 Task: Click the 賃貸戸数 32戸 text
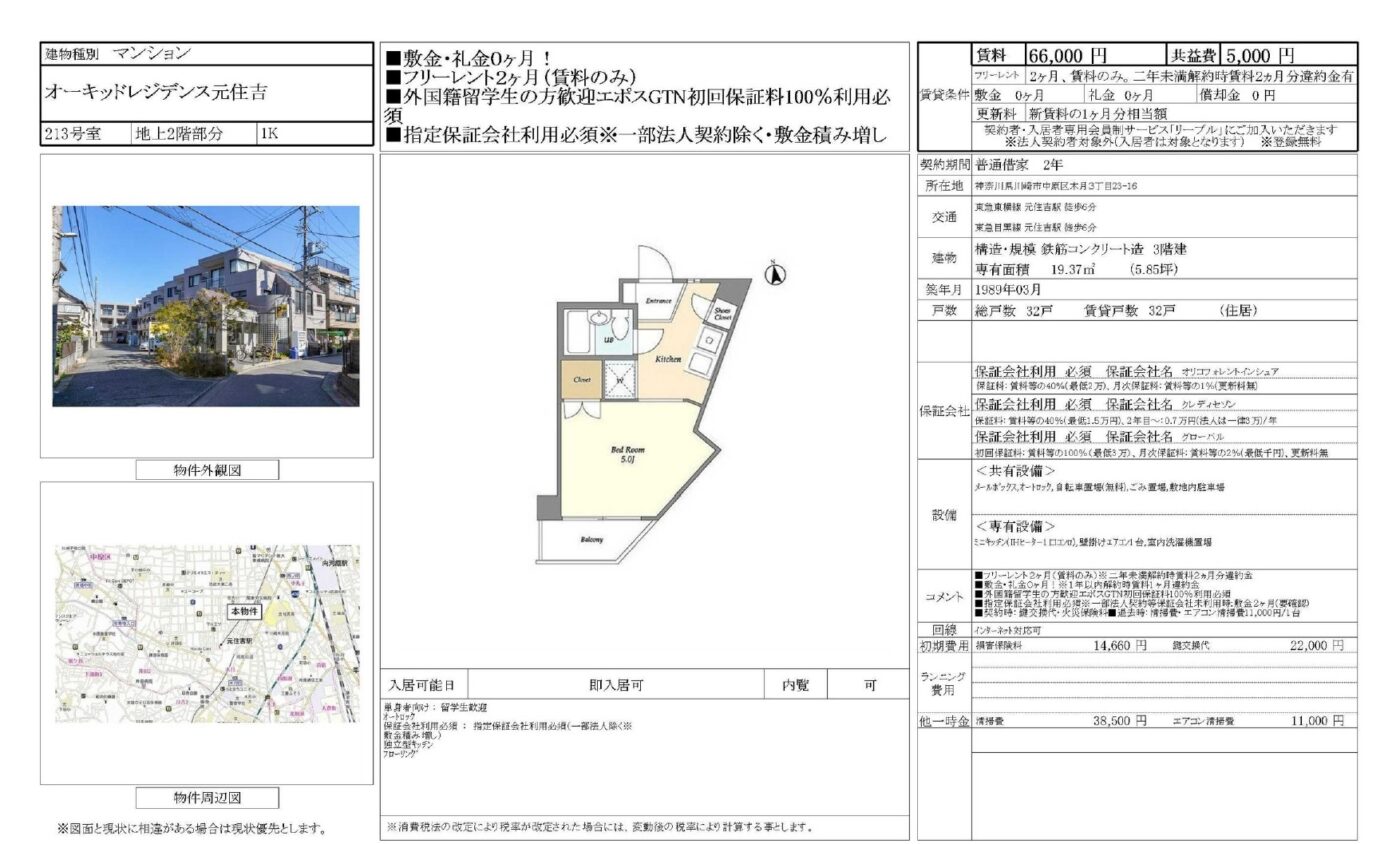click(x=1130, y=311)
